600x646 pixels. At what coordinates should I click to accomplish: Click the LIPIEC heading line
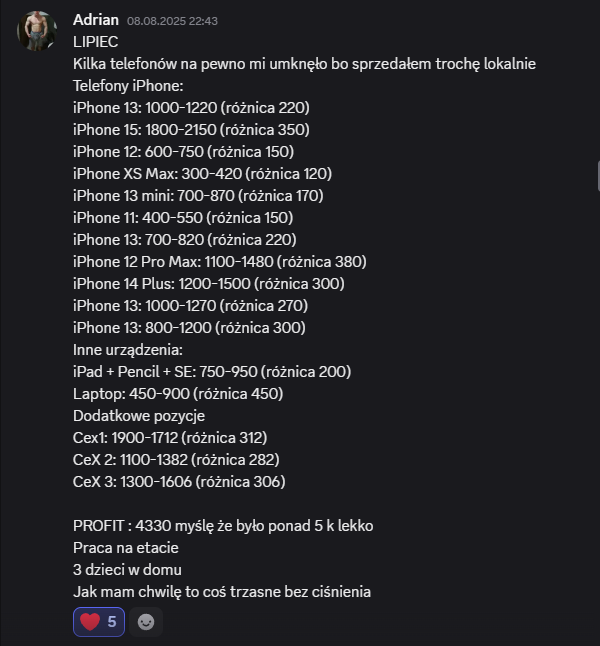point(96,42)
